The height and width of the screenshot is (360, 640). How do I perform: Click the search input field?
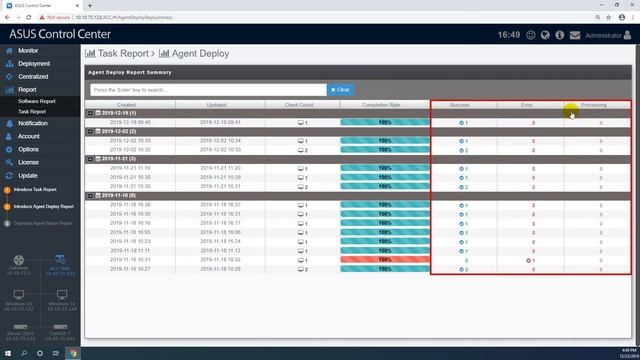coord(208,90)
